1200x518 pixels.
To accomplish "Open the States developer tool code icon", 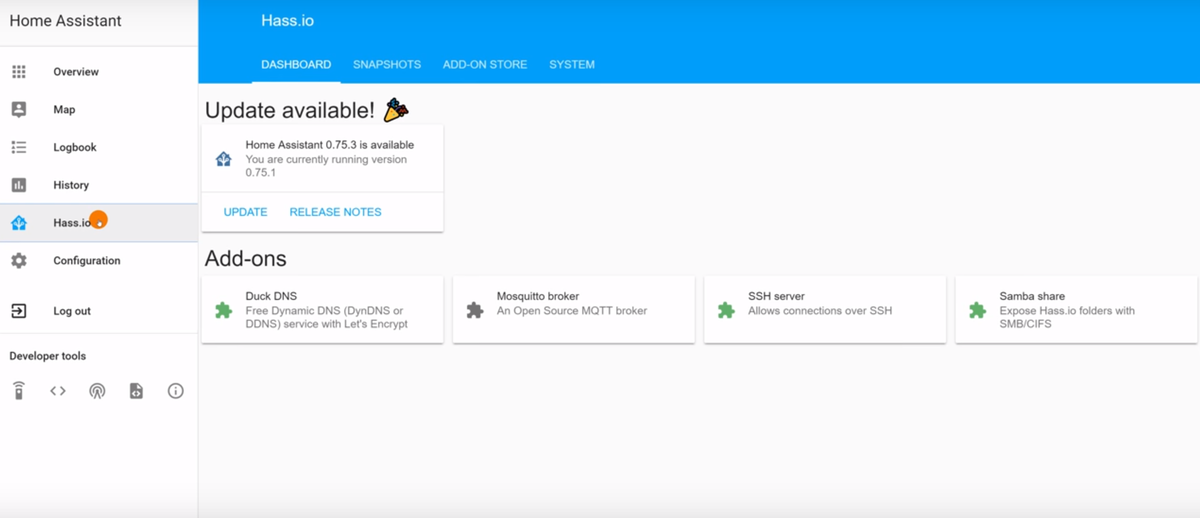I will (x=58, y=391).
